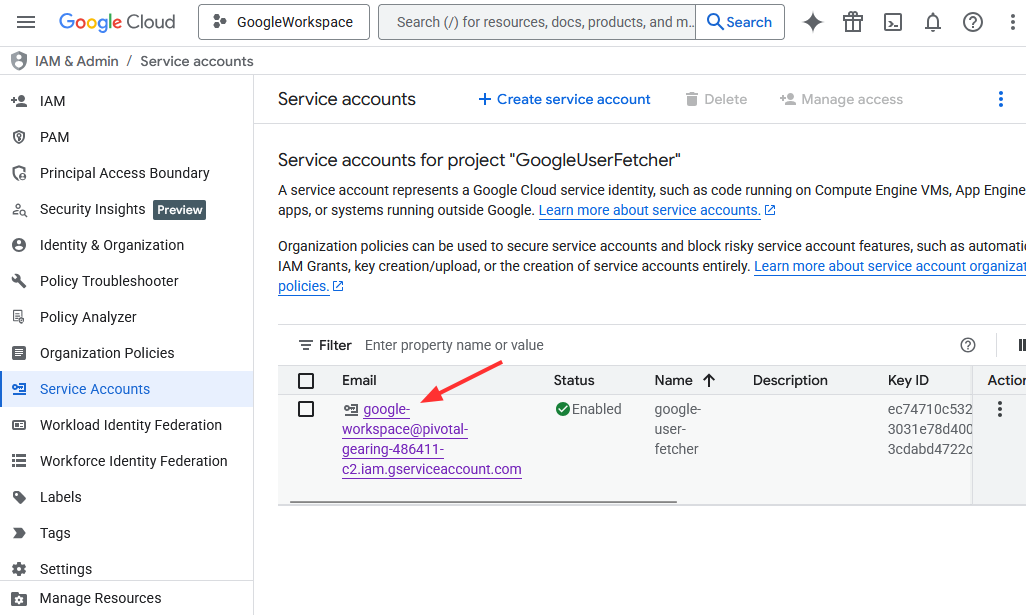Open the main navigation hamburger menu
The image size is (1026, 615).
coord(26,22)
